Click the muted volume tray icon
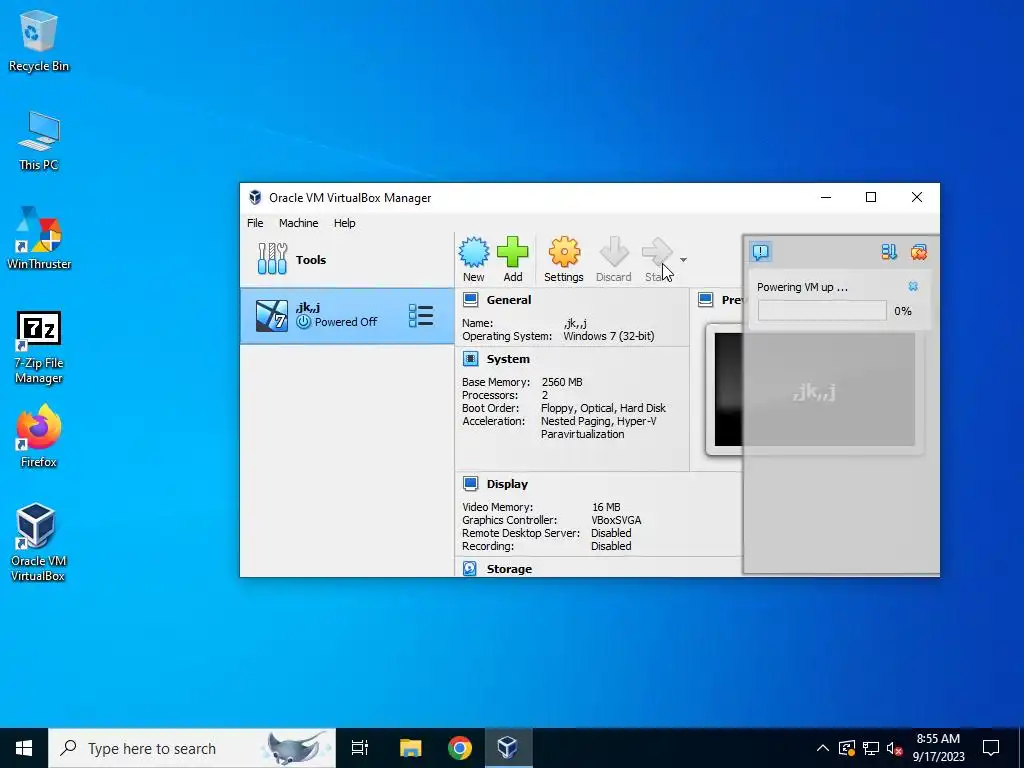The height and width of the screenshot is (768, 1024). click(894, 748)
